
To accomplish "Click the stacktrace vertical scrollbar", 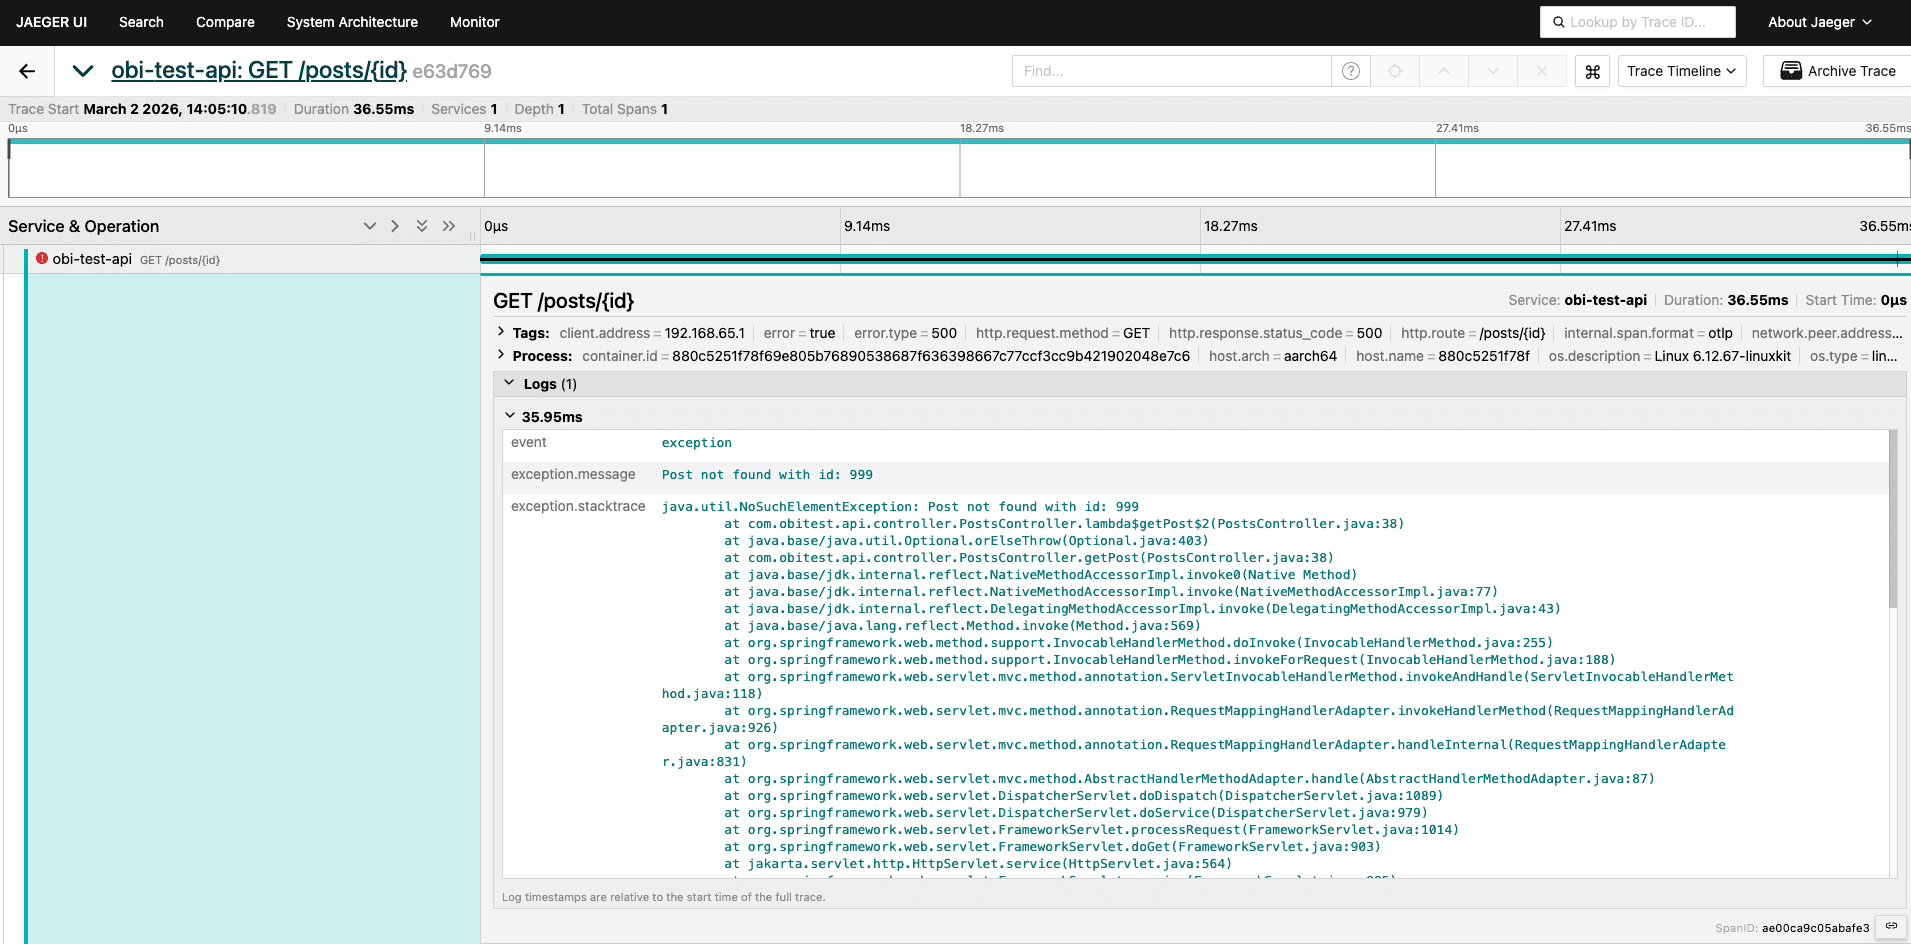I will click(1892, 519).
